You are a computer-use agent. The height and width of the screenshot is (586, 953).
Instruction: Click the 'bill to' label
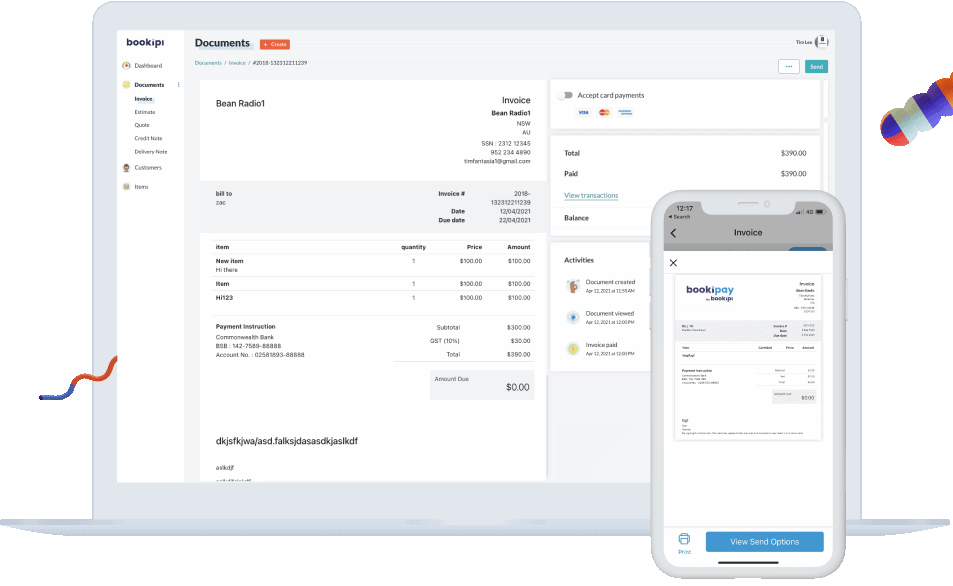(224, 194)
